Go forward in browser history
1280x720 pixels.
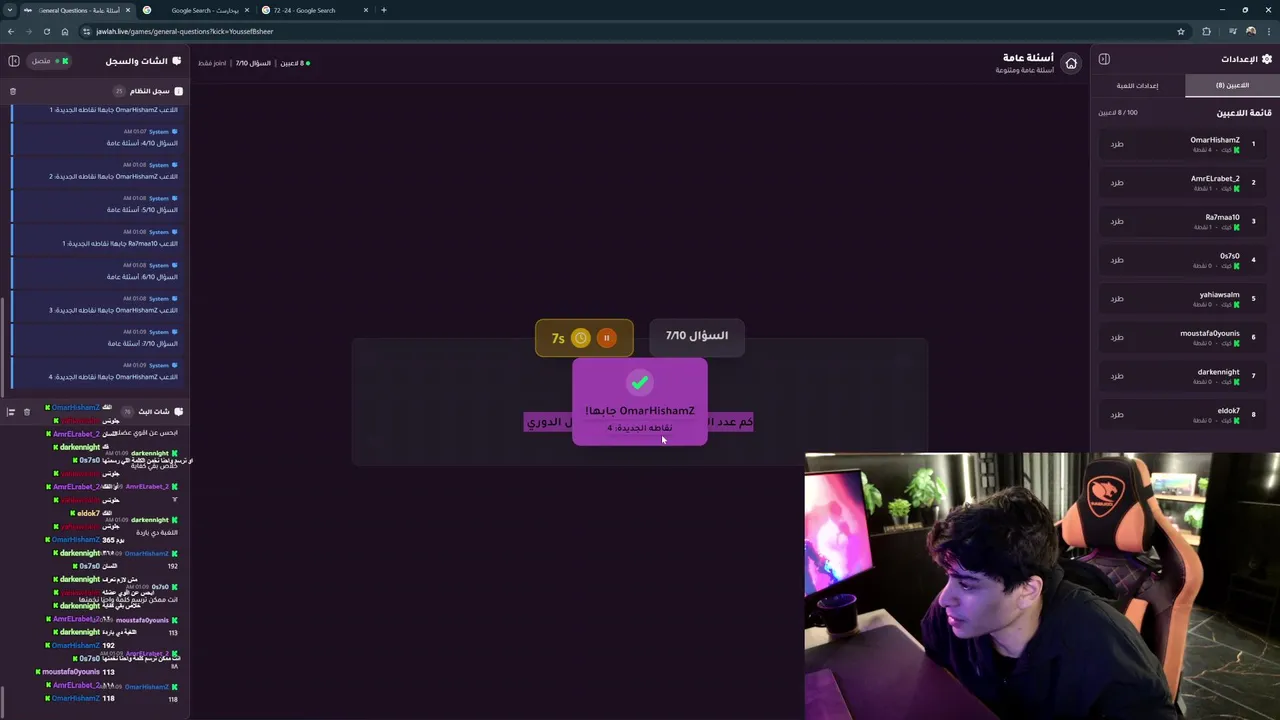point(29,31)
